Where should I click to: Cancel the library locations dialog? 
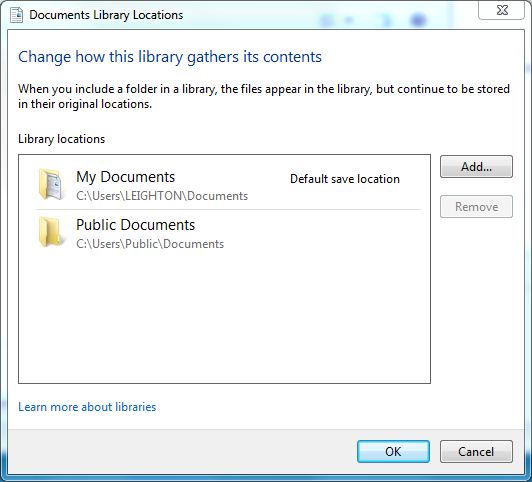(x=476, y=451)
